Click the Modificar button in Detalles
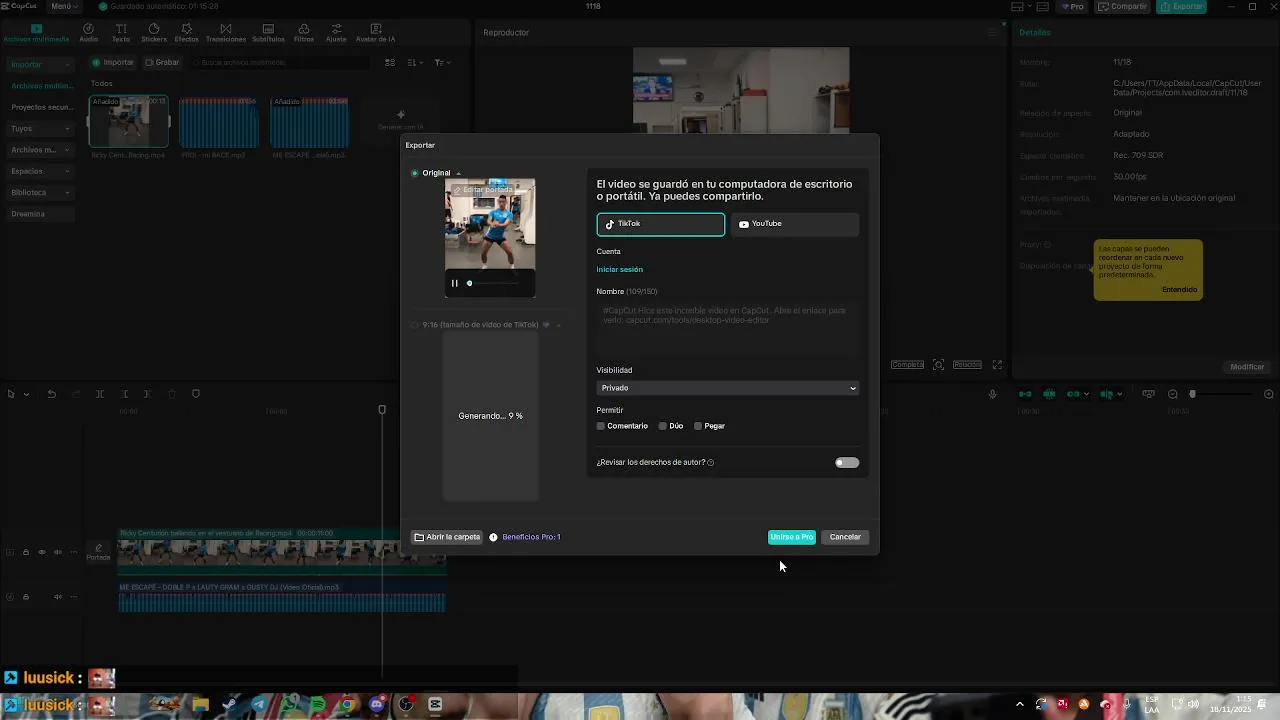Viewport: 1280px width, 720px height. pyautogui.click(x=1247, y=367)
